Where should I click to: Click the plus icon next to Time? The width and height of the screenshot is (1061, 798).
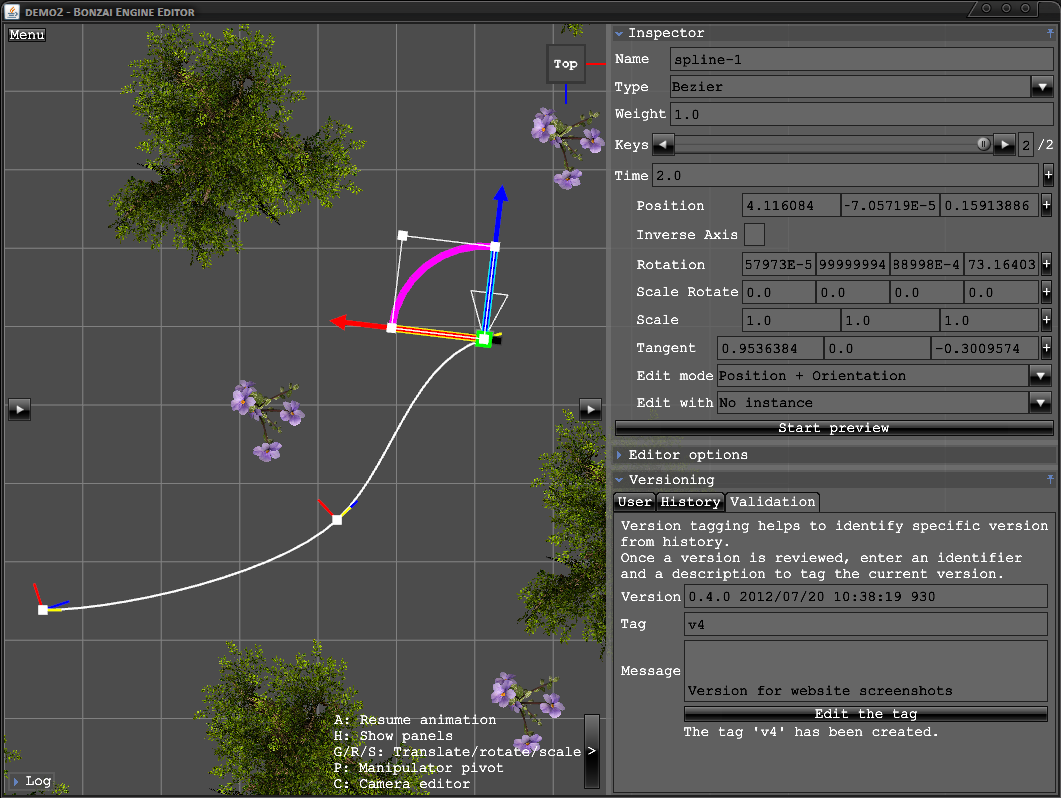[x=1047, y=175]
